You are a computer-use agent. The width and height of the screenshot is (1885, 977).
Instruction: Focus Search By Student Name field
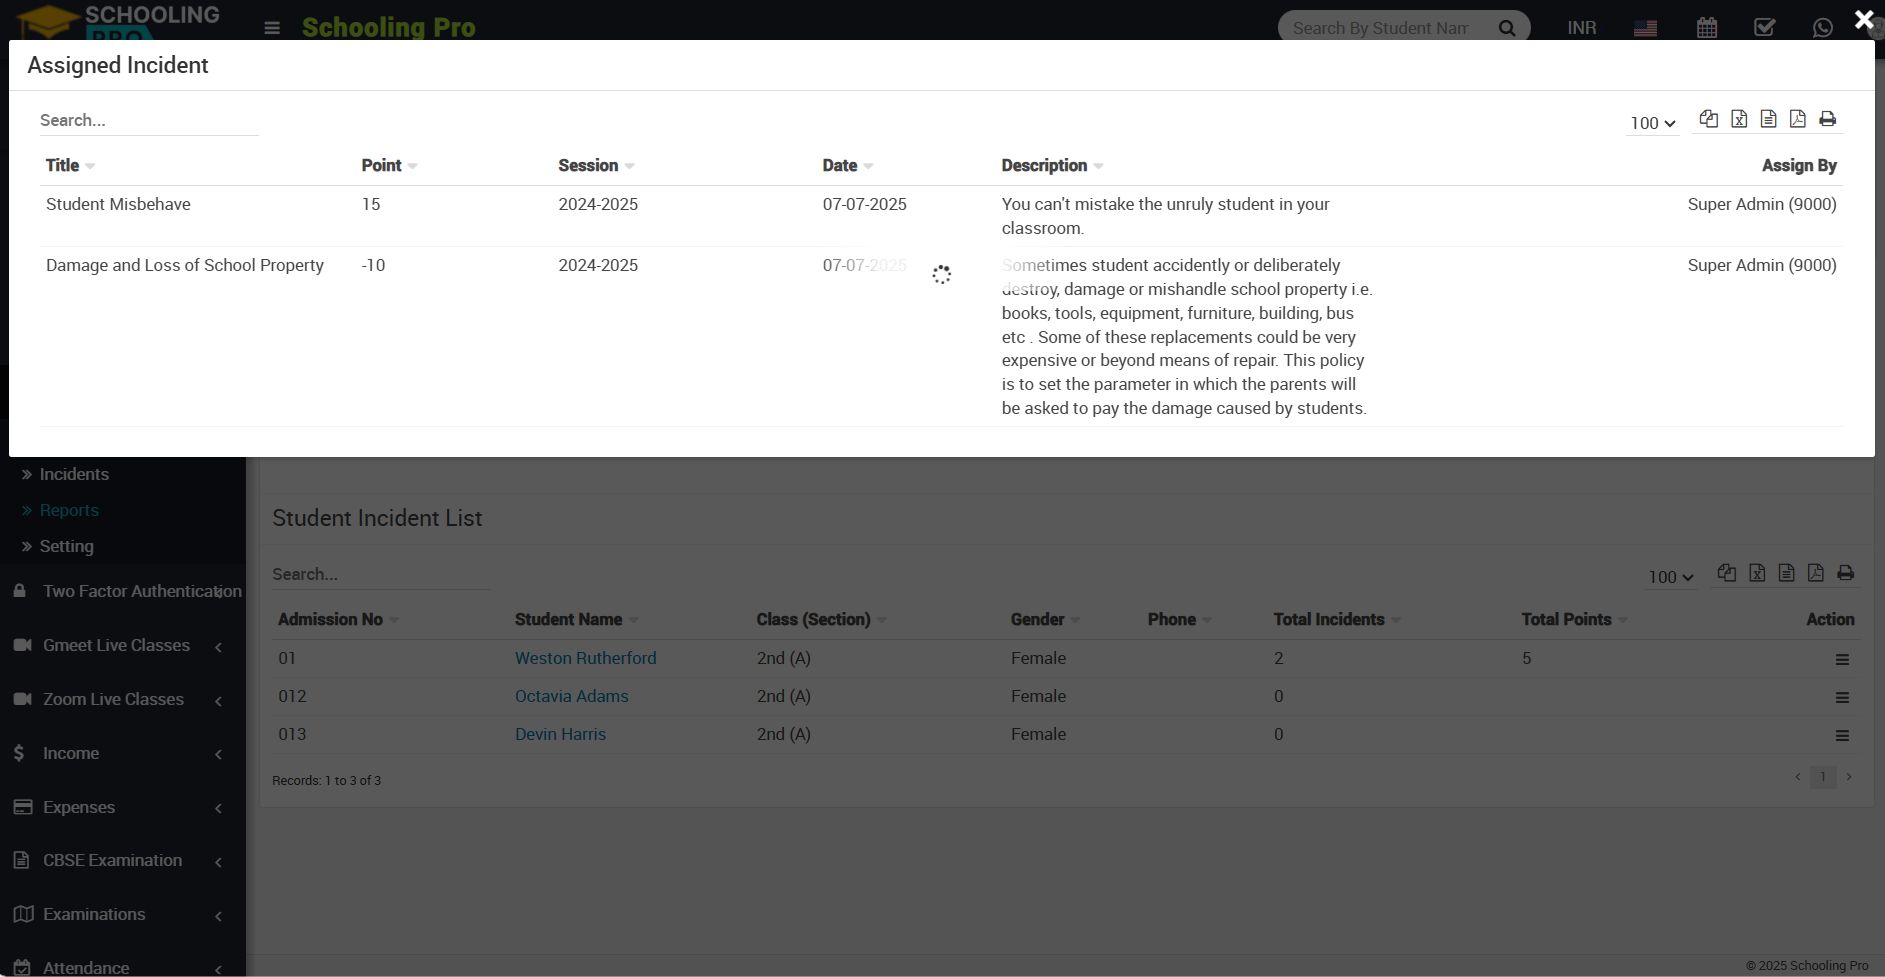1385,28
